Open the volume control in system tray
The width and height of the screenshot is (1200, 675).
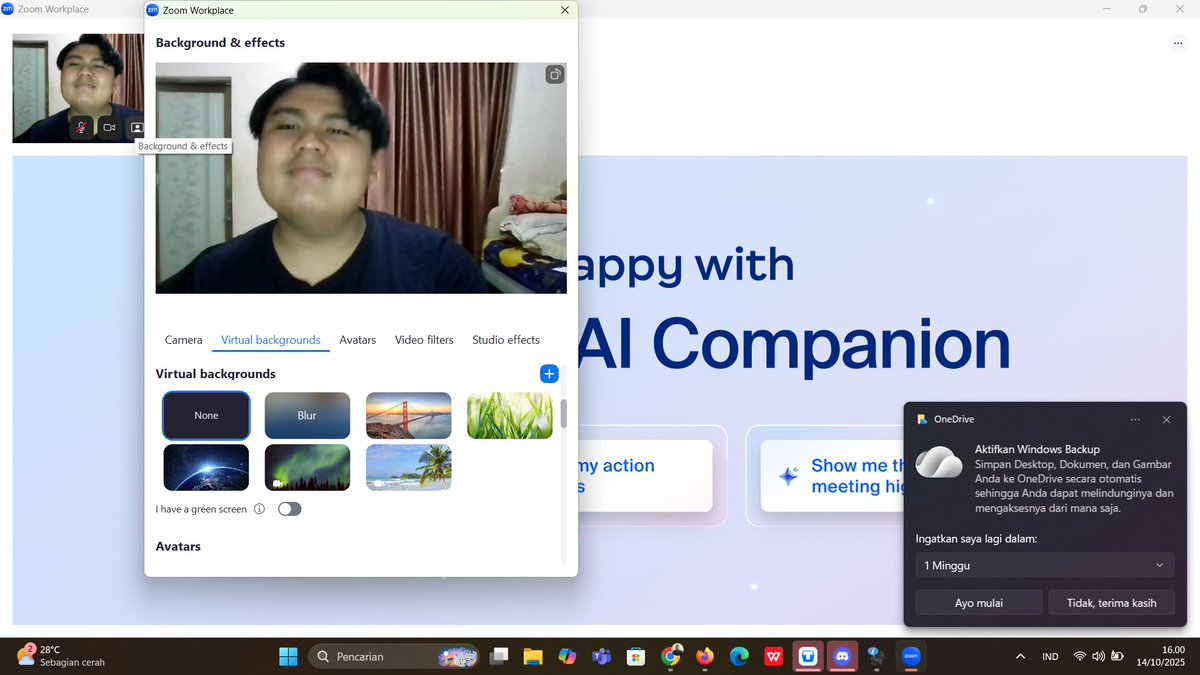[x=1099, y=657]
